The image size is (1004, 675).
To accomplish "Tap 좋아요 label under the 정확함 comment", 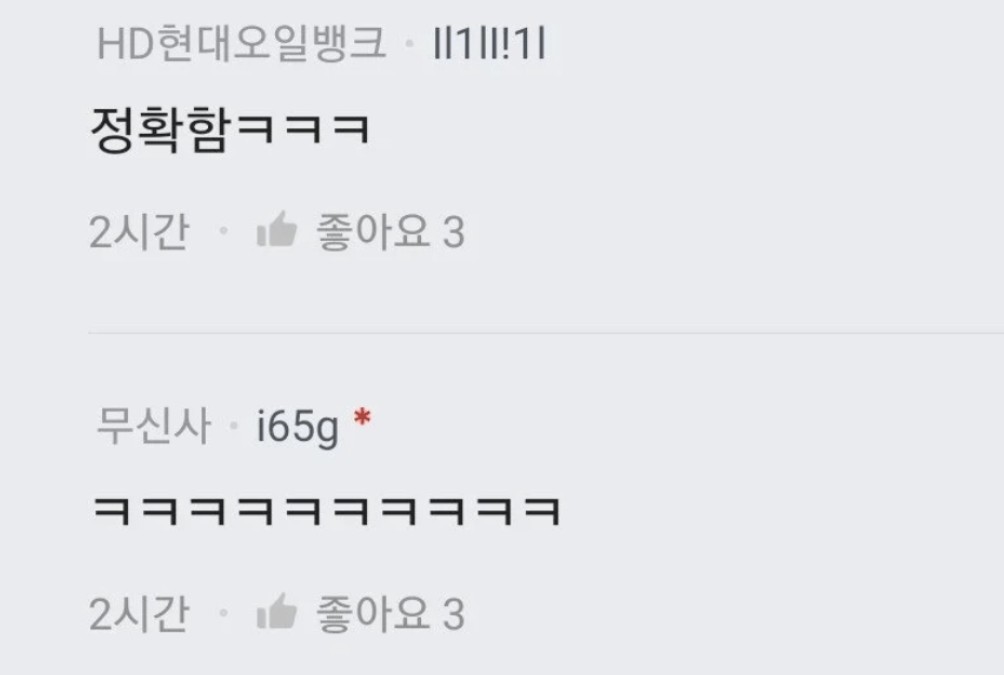I will point(372,231).
